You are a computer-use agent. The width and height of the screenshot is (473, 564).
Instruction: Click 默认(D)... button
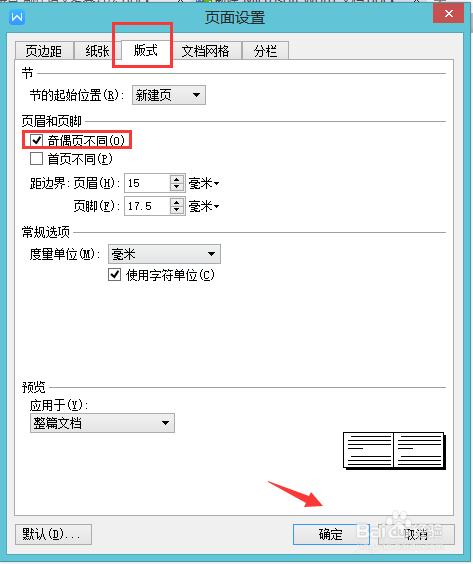[x=53, y=534]
